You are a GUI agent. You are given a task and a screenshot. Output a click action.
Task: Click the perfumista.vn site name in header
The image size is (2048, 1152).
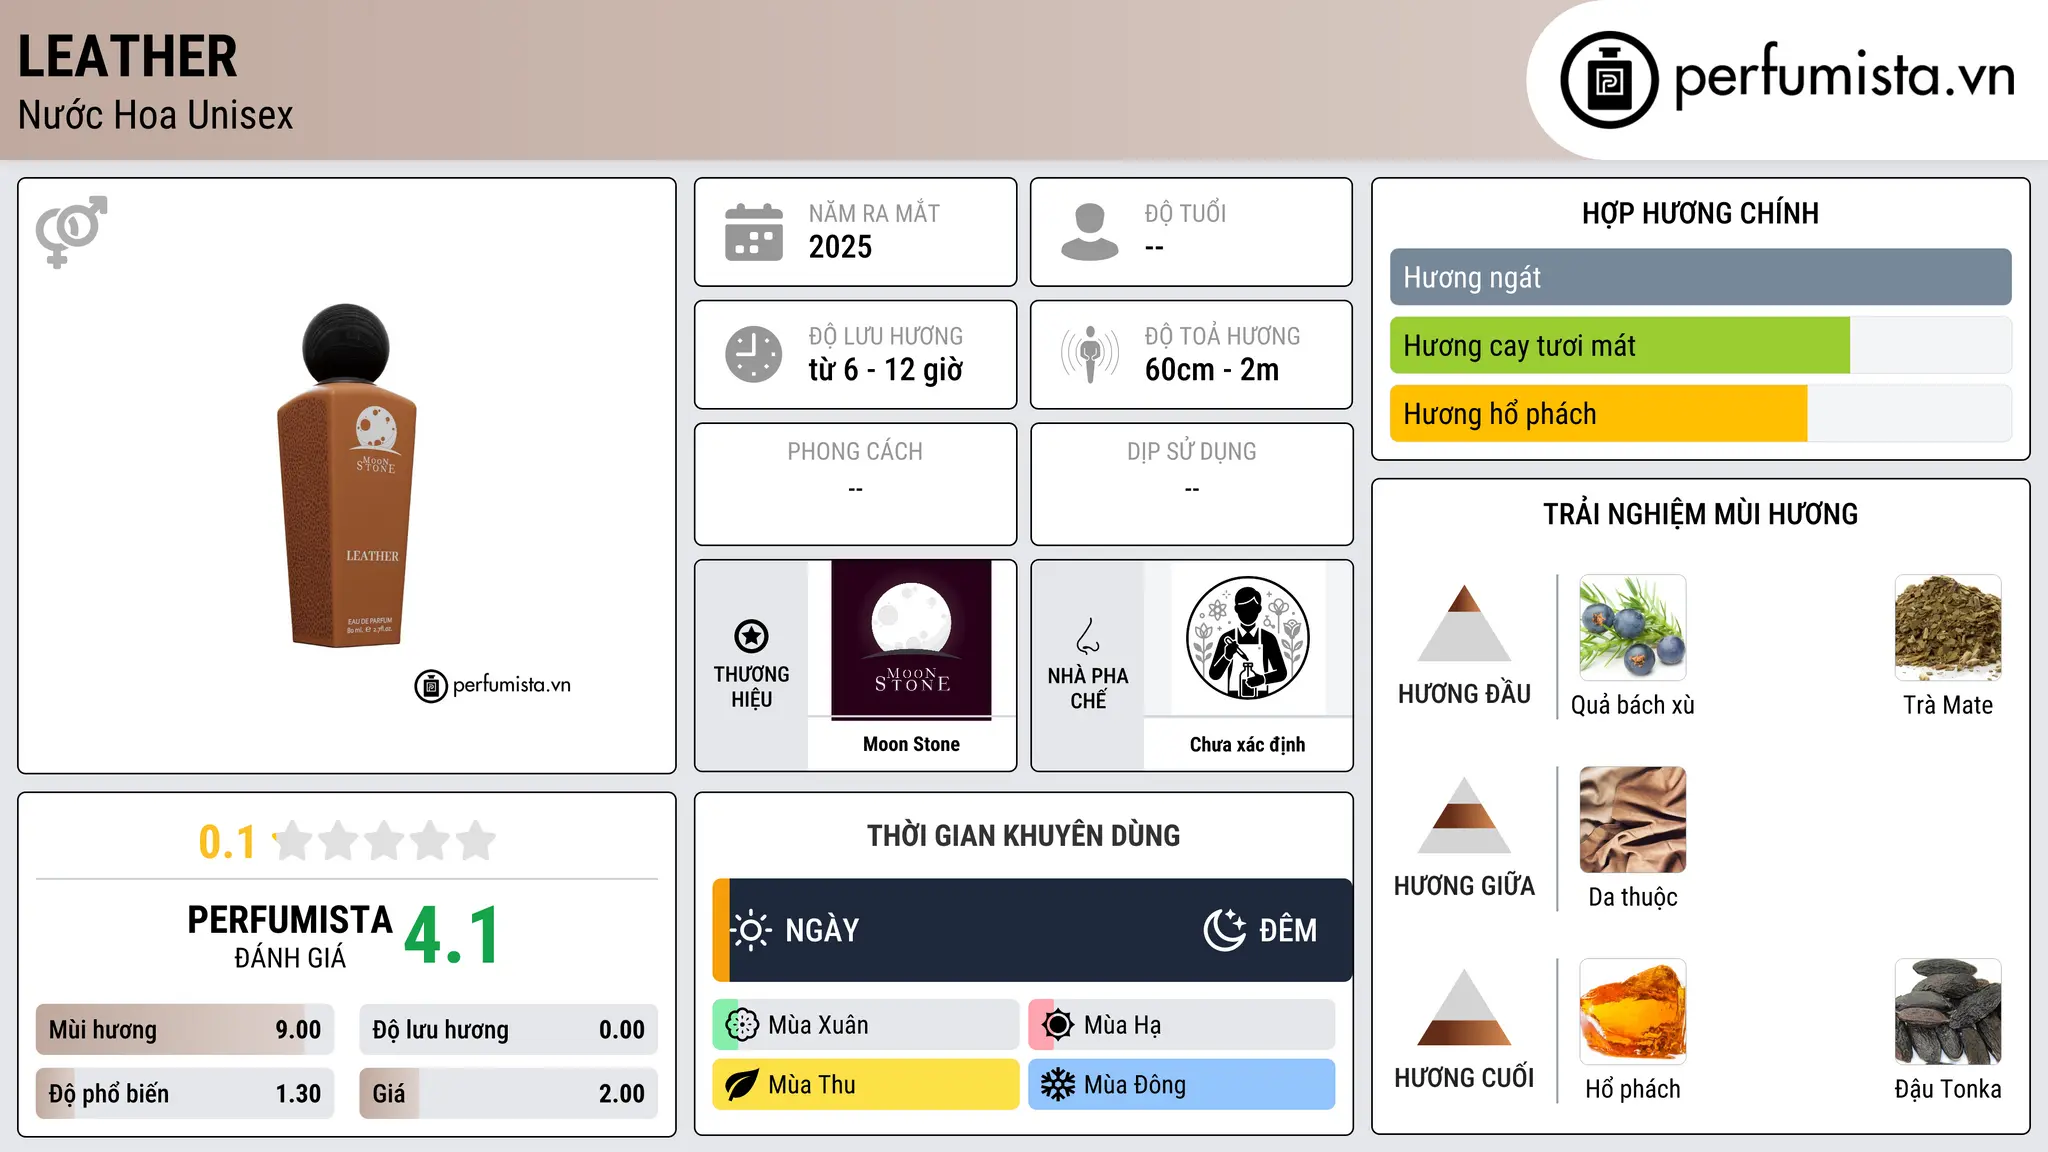point(1844,76)
